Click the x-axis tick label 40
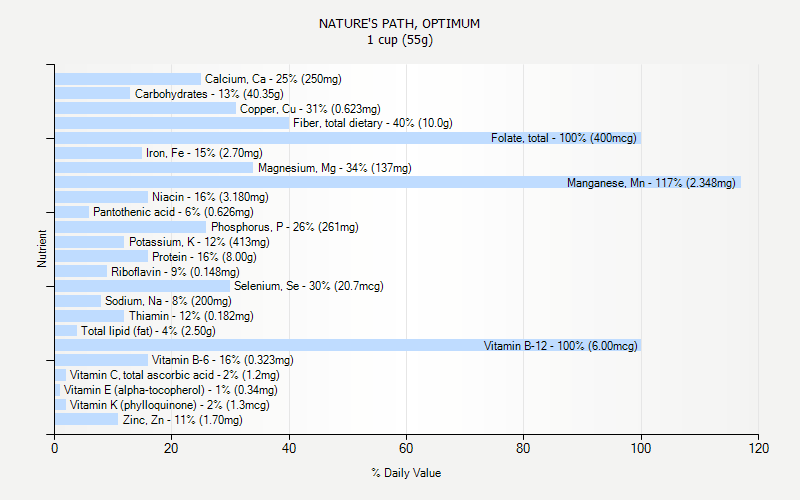The width and height of the screenshot is (800, 500). (x=289, y=448)
